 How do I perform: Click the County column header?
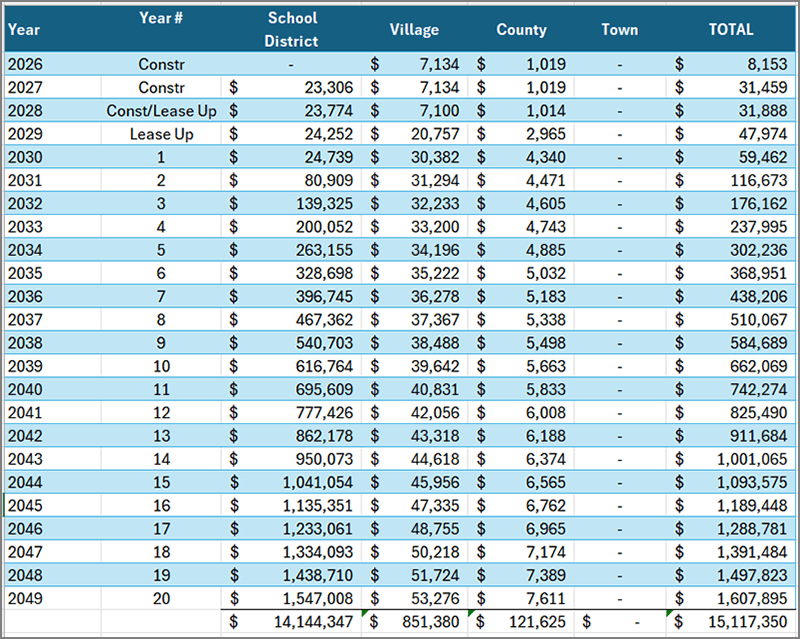click(521, 30)
